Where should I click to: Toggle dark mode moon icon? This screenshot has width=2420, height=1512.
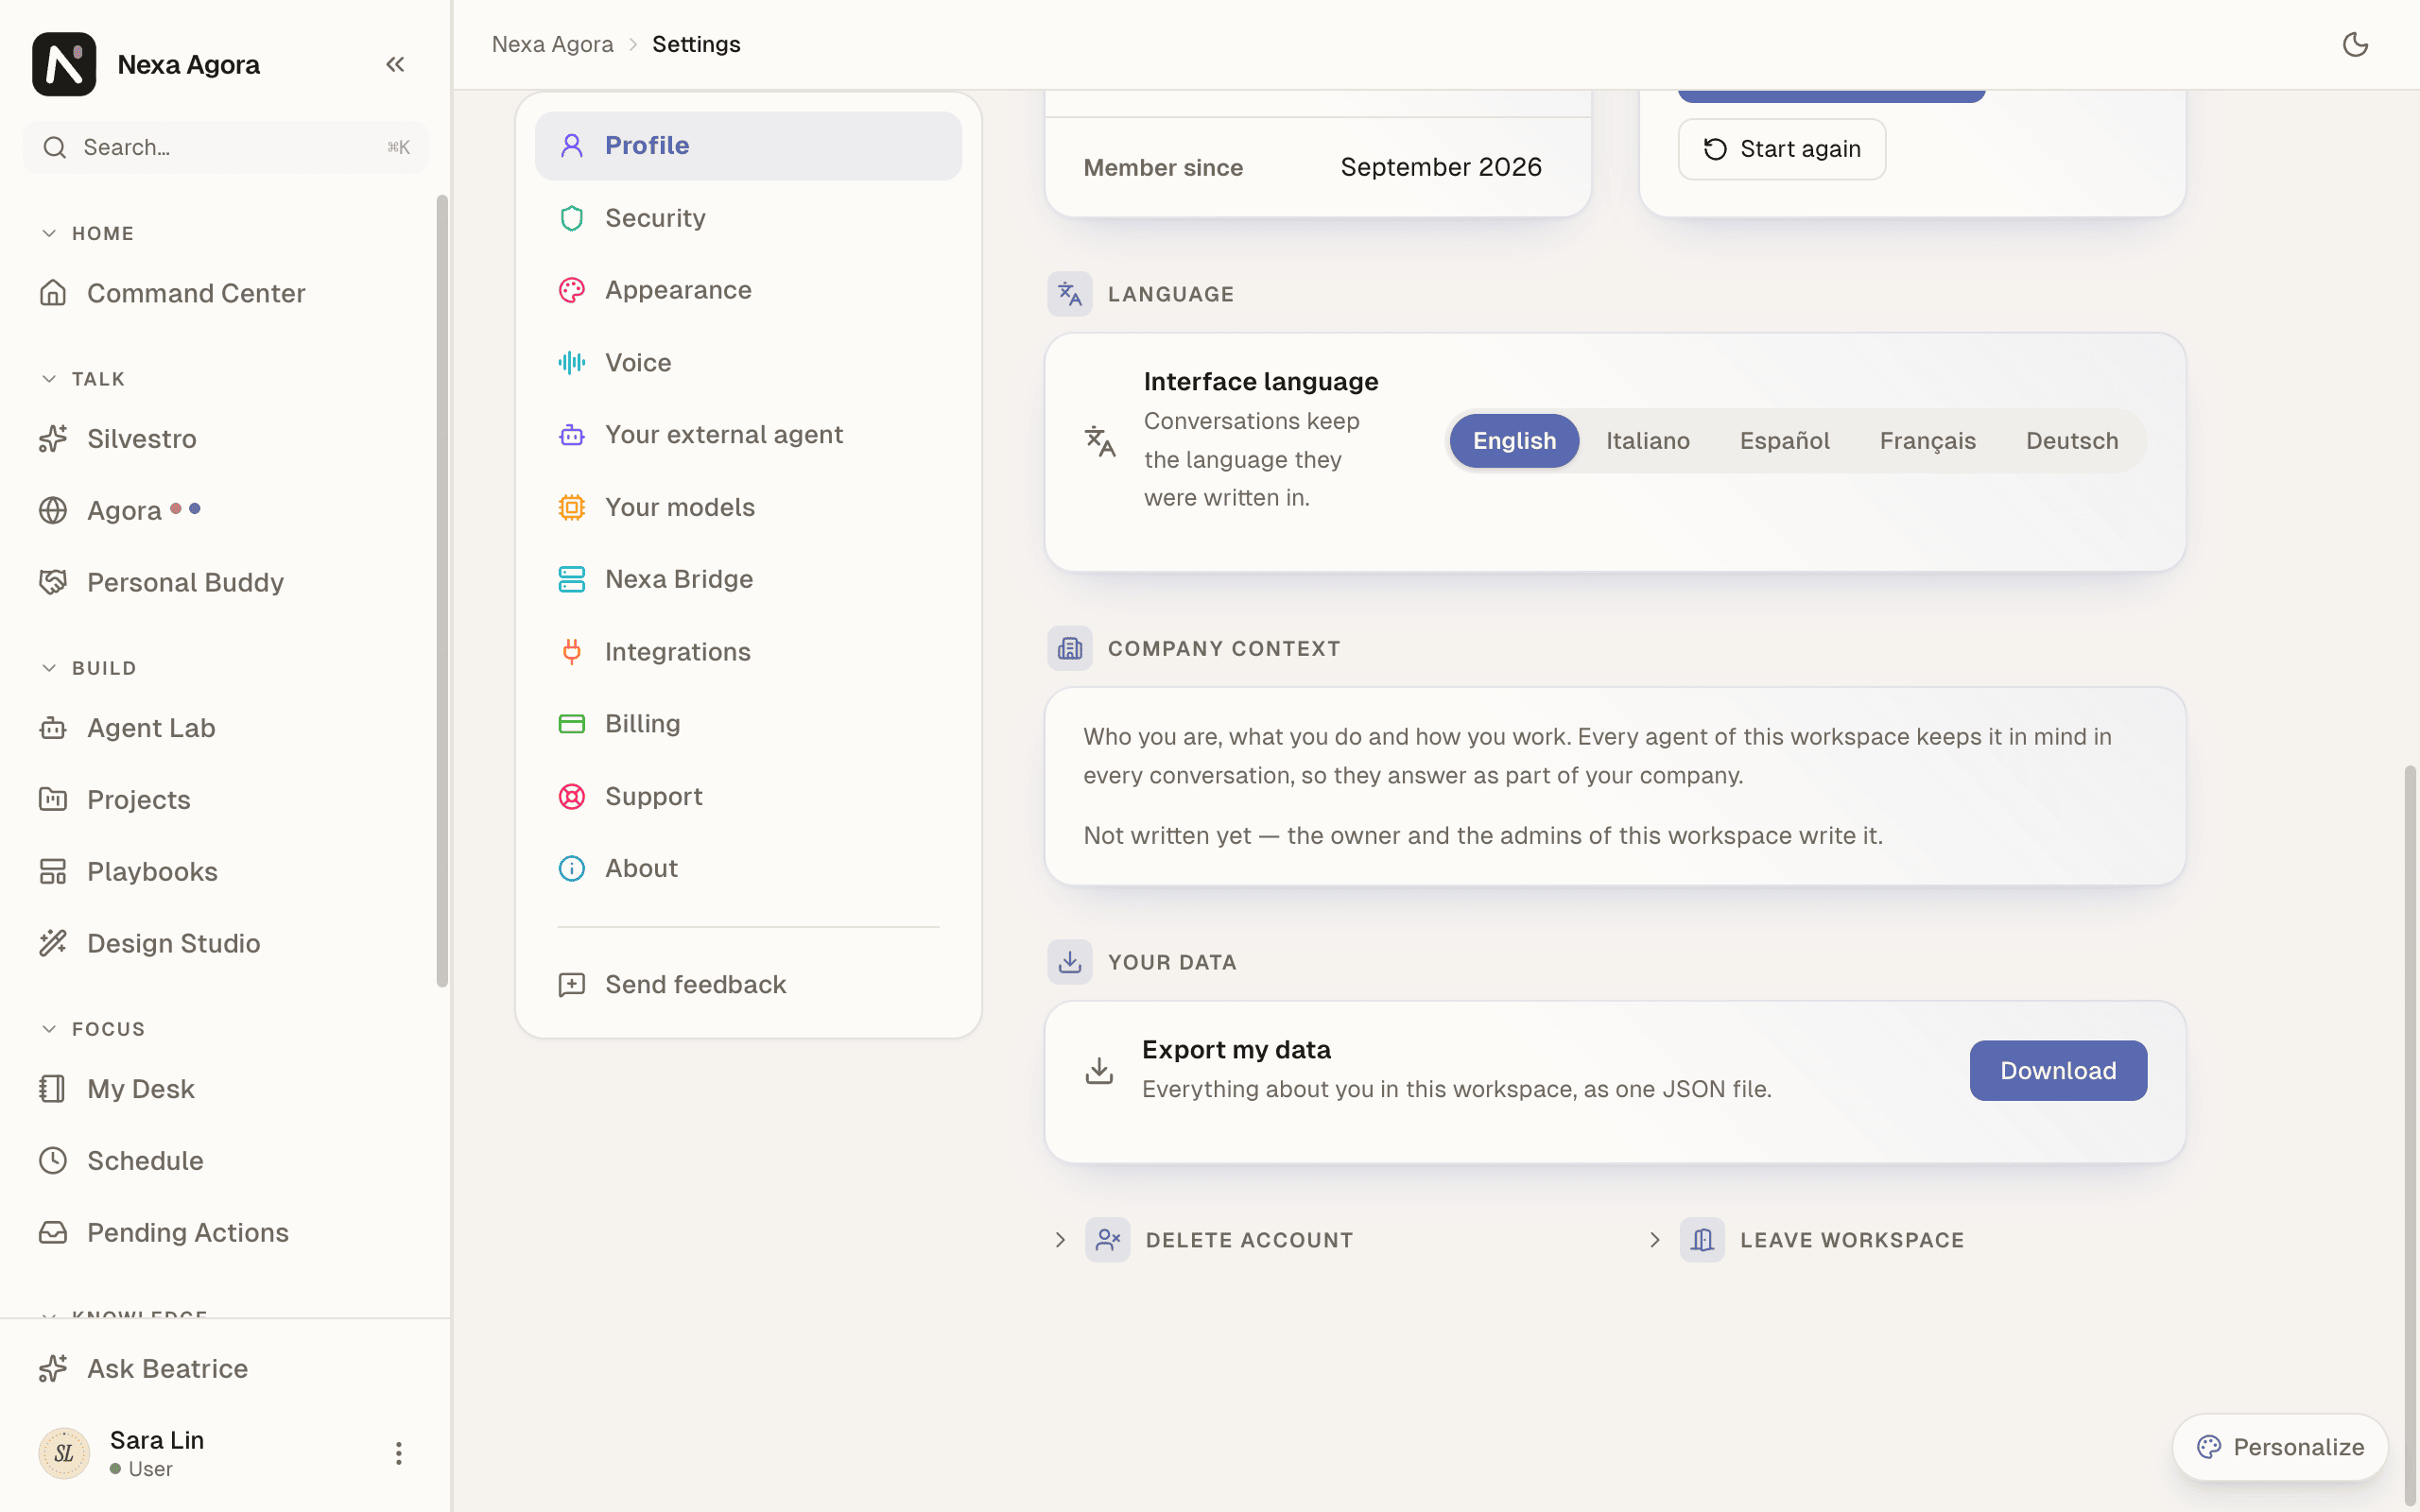click(x=2355, y=44)
